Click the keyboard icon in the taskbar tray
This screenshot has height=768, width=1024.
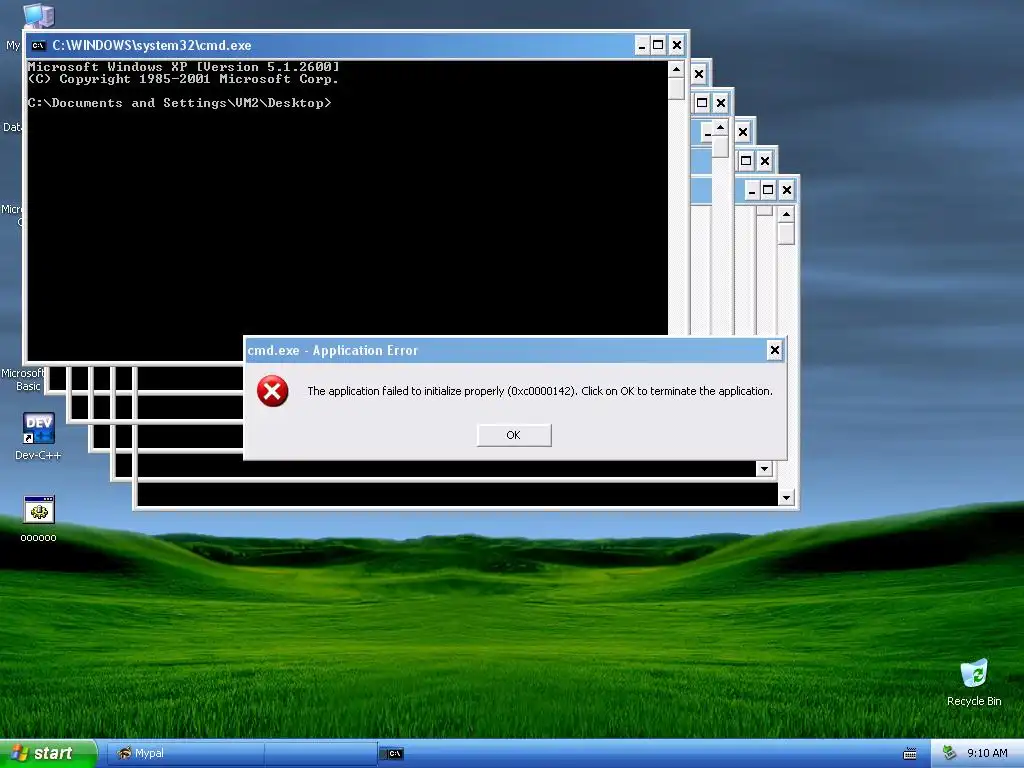click(910, 754)
